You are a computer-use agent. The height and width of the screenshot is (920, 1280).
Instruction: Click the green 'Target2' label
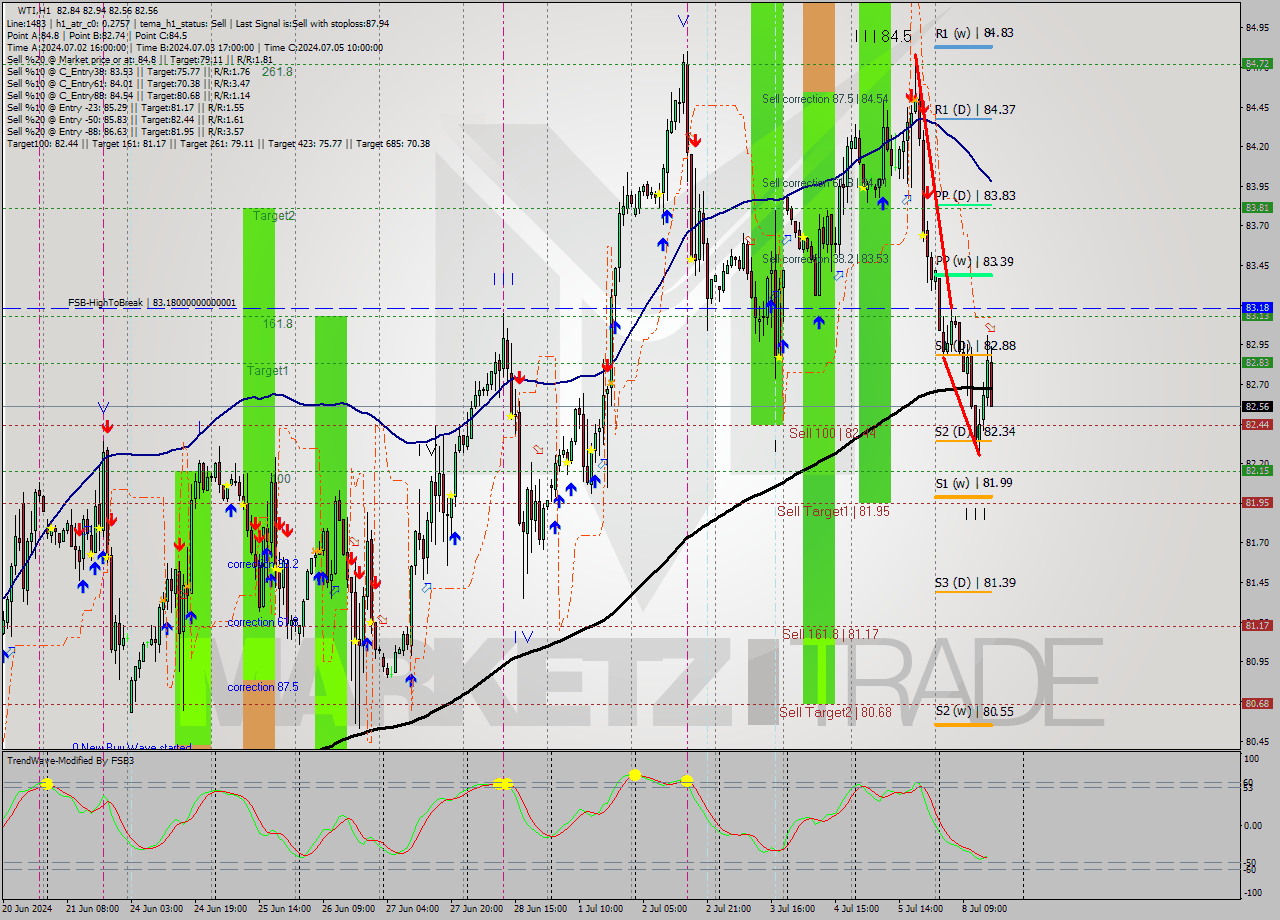(x=274, y=216)
